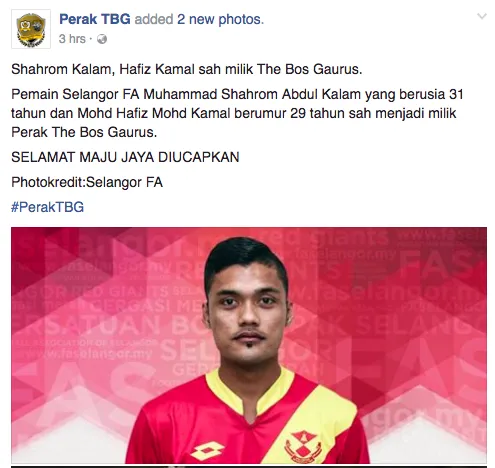The image size is (495, 468).
Task: Click the paragraph mentioning Muhammad Shahrom Abdul Kalam
Action: click(237, 113)
